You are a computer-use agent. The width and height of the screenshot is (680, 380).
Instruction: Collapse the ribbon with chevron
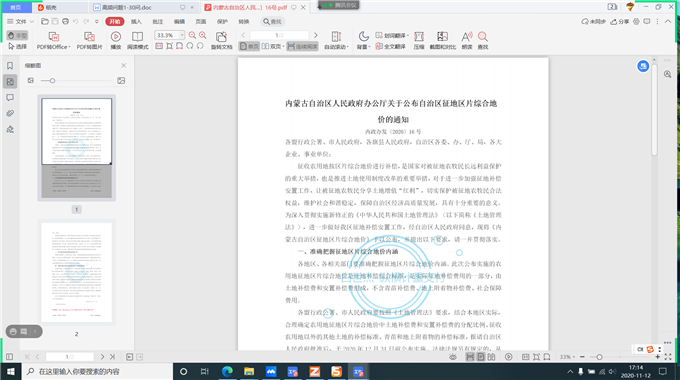pyautogui.click(x=668, y=21)
